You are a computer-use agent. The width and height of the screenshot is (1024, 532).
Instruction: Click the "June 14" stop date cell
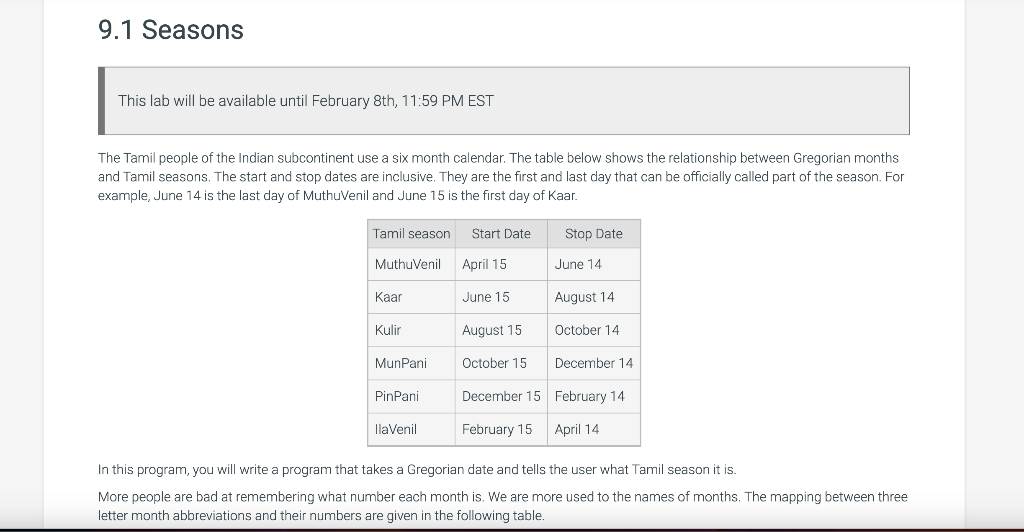(594, 264)
